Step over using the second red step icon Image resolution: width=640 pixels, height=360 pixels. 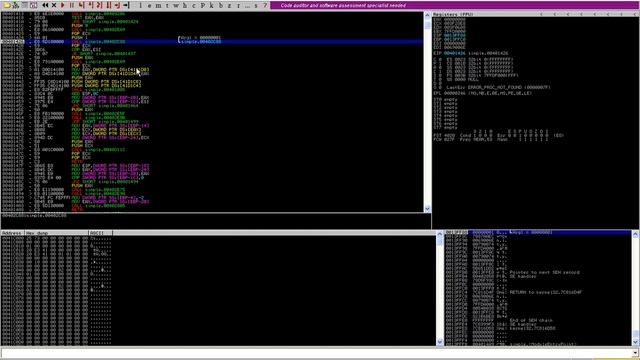coord(90,5)
